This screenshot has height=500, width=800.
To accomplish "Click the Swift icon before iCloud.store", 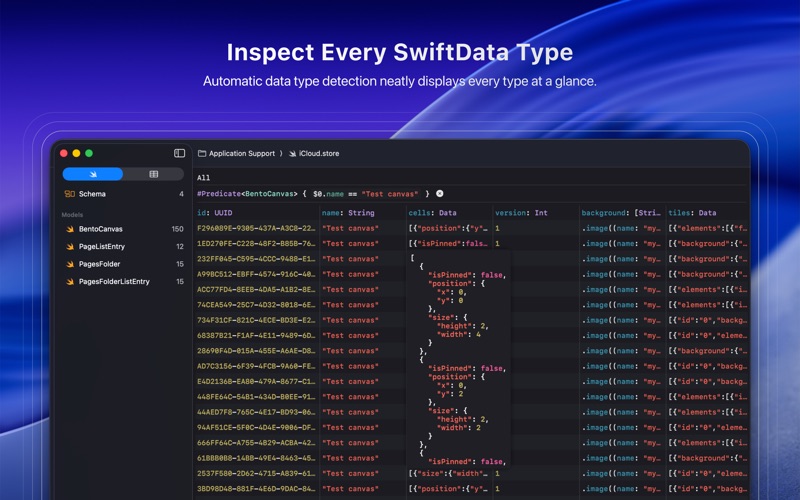I will tap(292, 153).
